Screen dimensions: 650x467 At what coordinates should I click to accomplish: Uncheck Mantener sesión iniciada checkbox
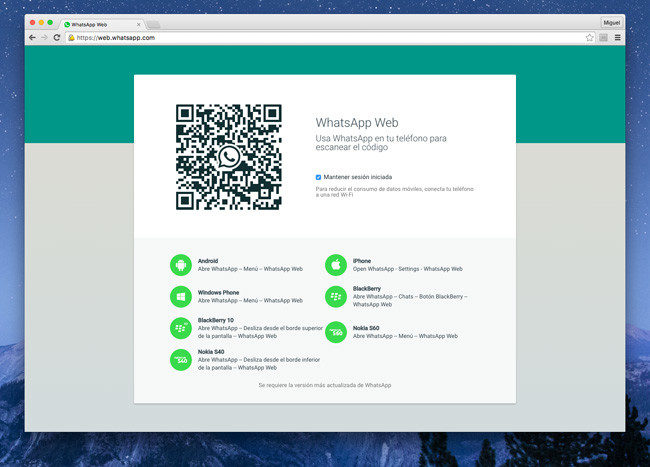[318, 177]
